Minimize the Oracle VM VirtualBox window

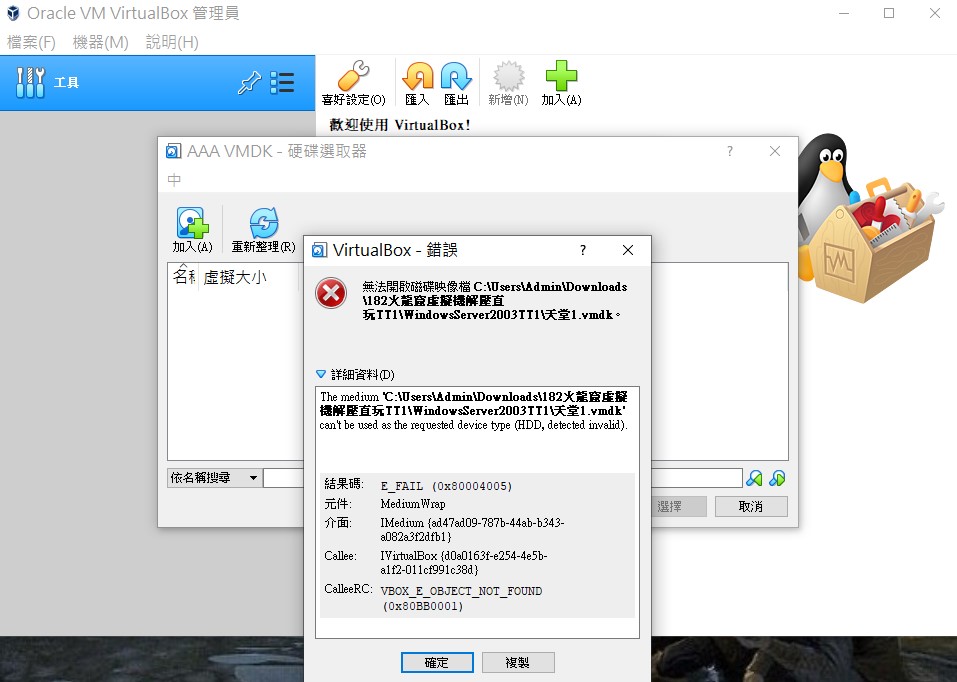click(x=844, y=13)
